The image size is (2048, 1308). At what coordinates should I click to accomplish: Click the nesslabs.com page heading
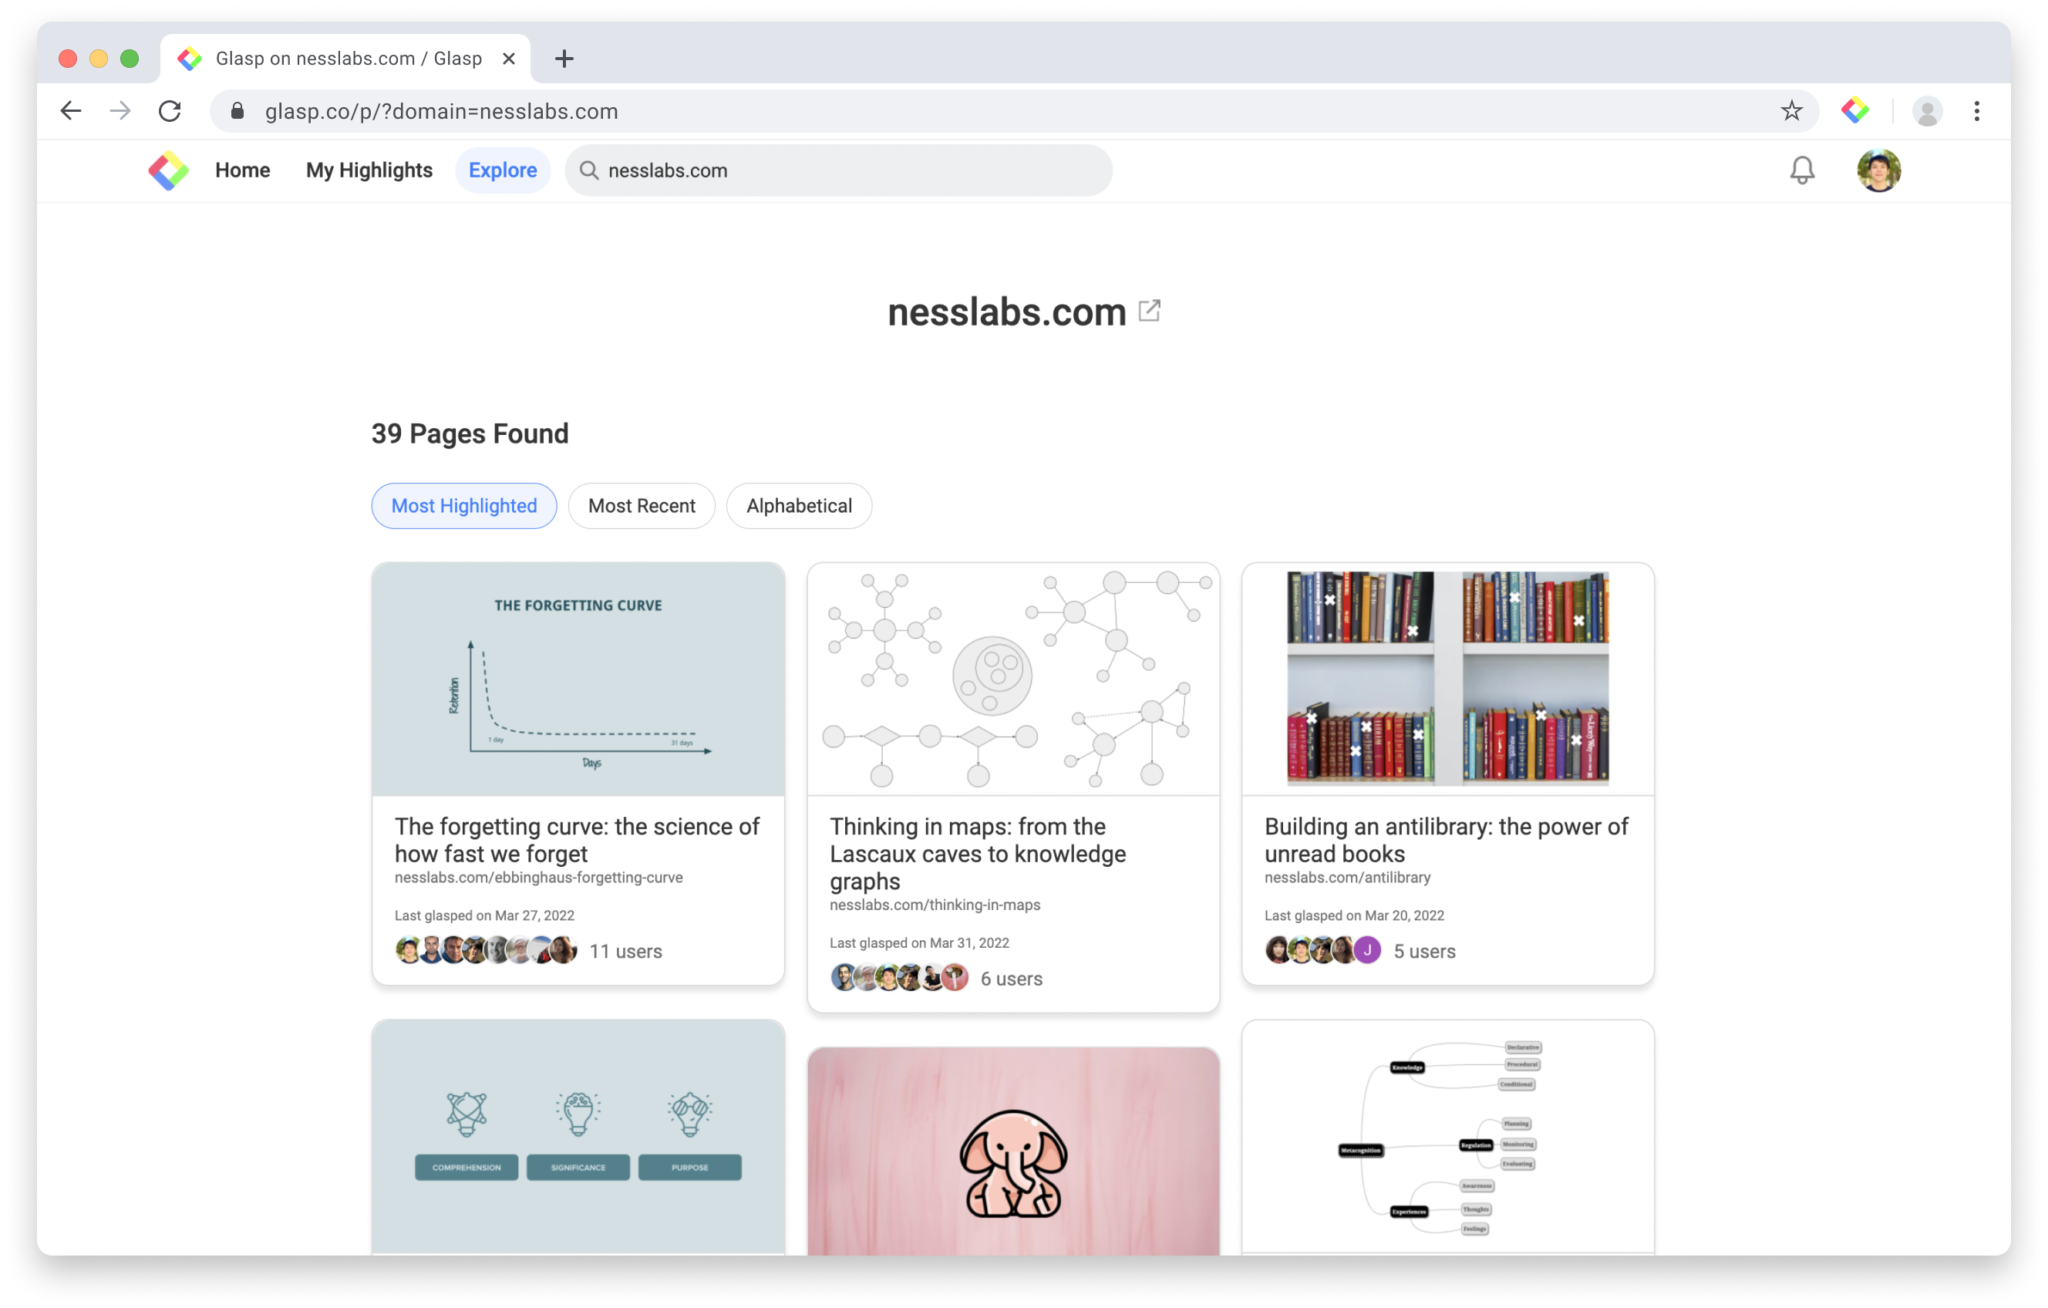click(1007, 312)
